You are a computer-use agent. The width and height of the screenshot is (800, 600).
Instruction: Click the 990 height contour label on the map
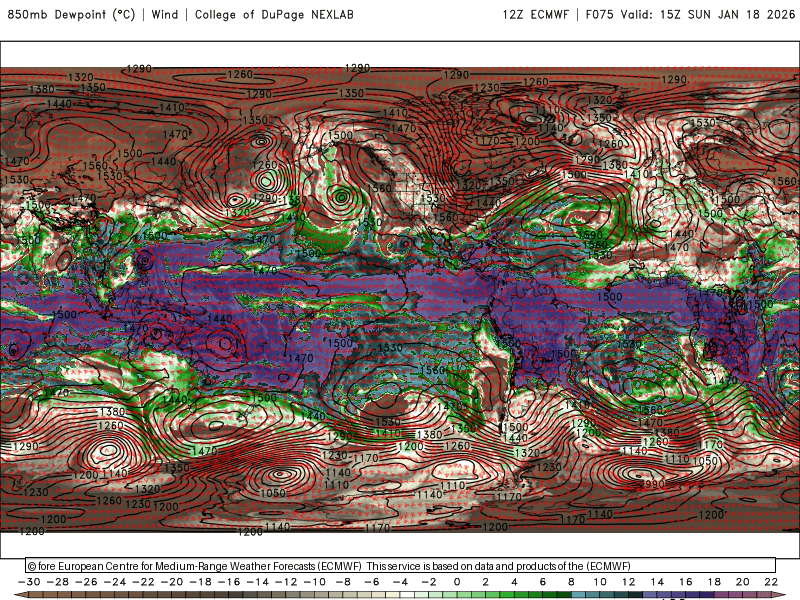click(x=655, y=484)
